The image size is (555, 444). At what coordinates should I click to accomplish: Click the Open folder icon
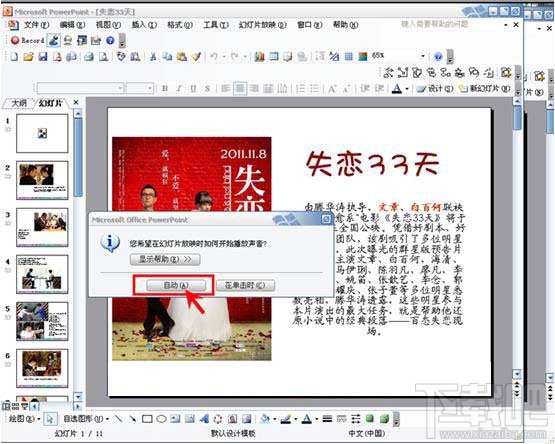(28, 56)
